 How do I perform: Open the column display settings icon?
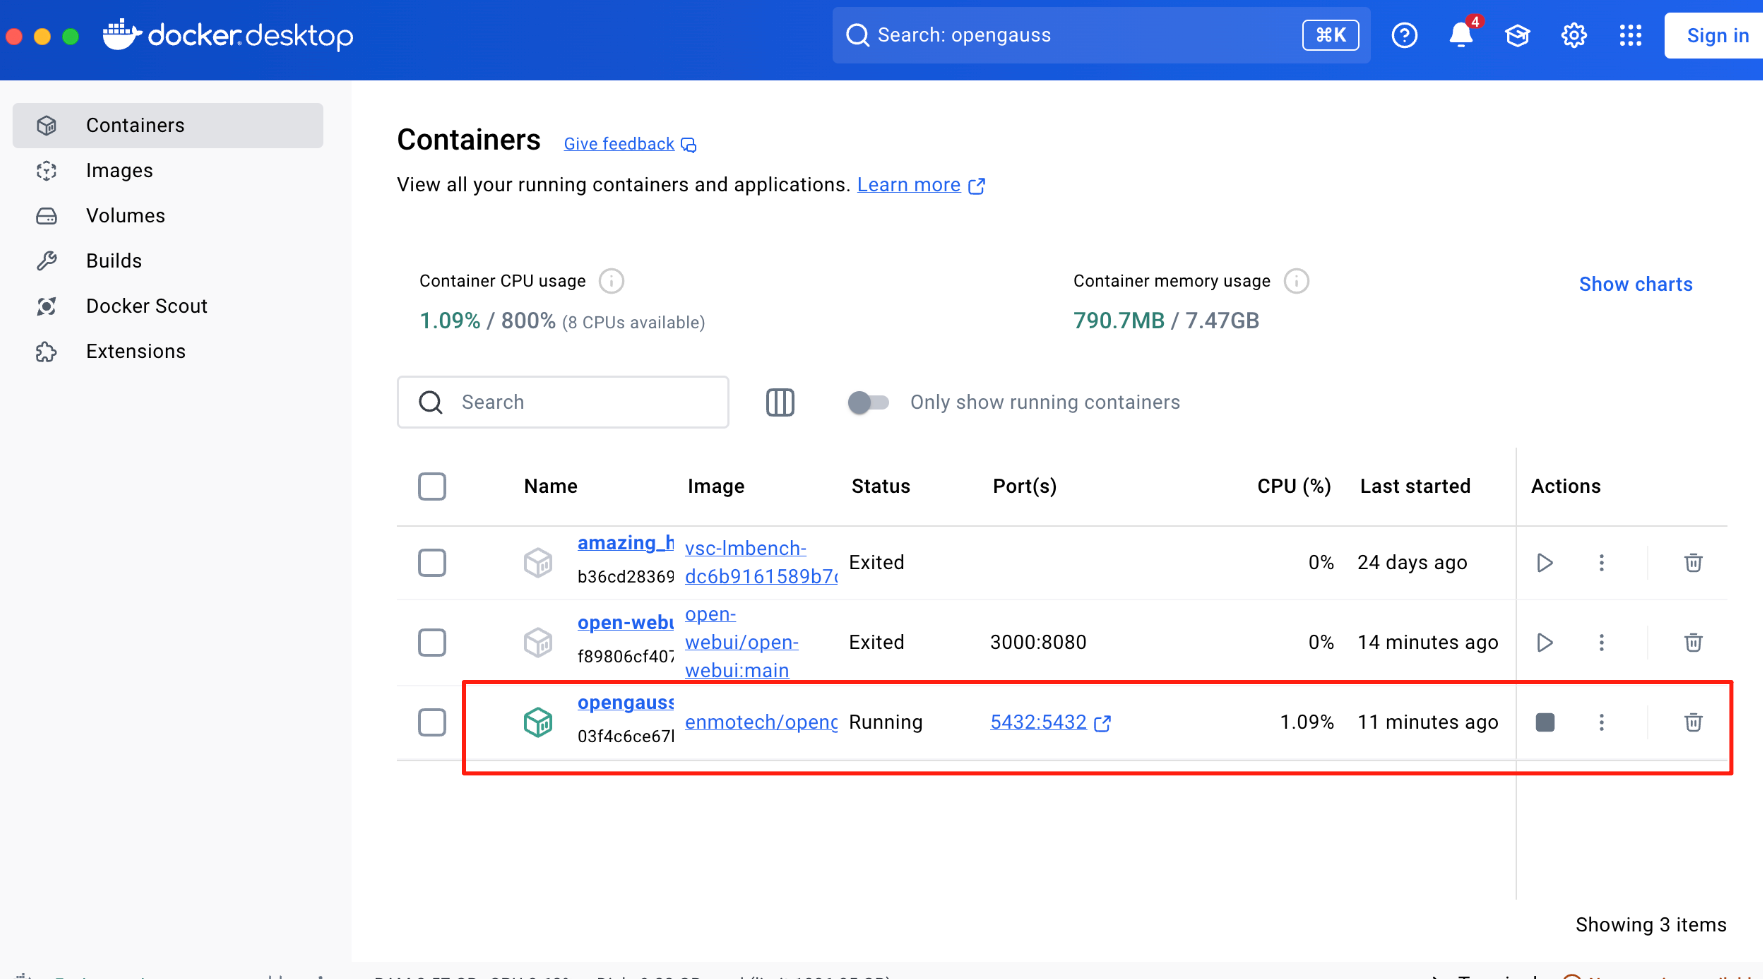(780, 402)
